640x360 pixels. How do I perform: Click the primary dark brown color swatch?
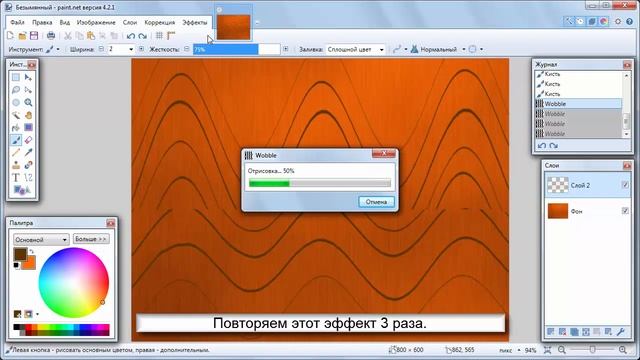[20, 254]
